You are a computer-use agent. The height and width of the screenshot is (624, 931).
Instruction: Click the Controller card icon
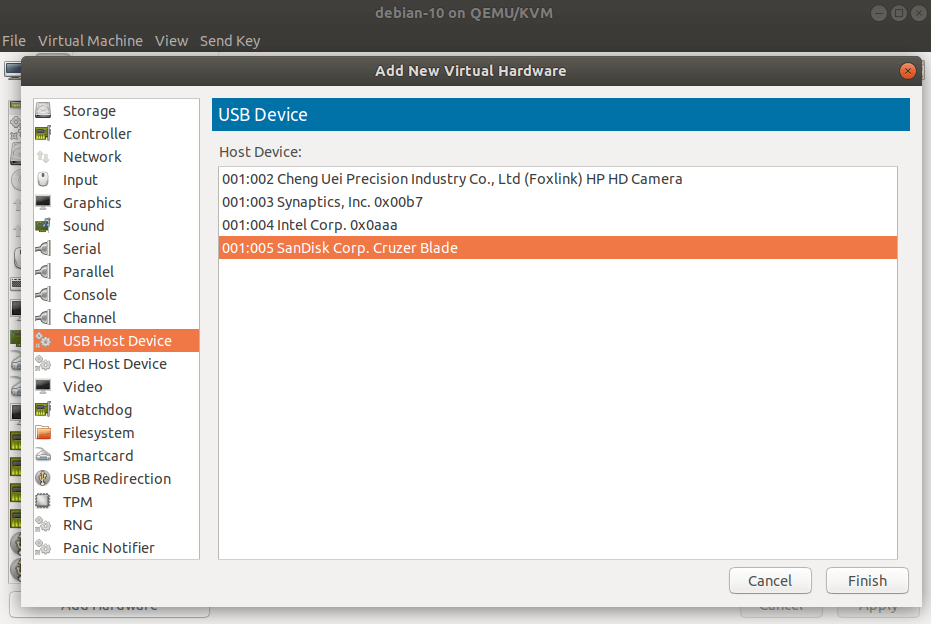[x=43, y=134]
